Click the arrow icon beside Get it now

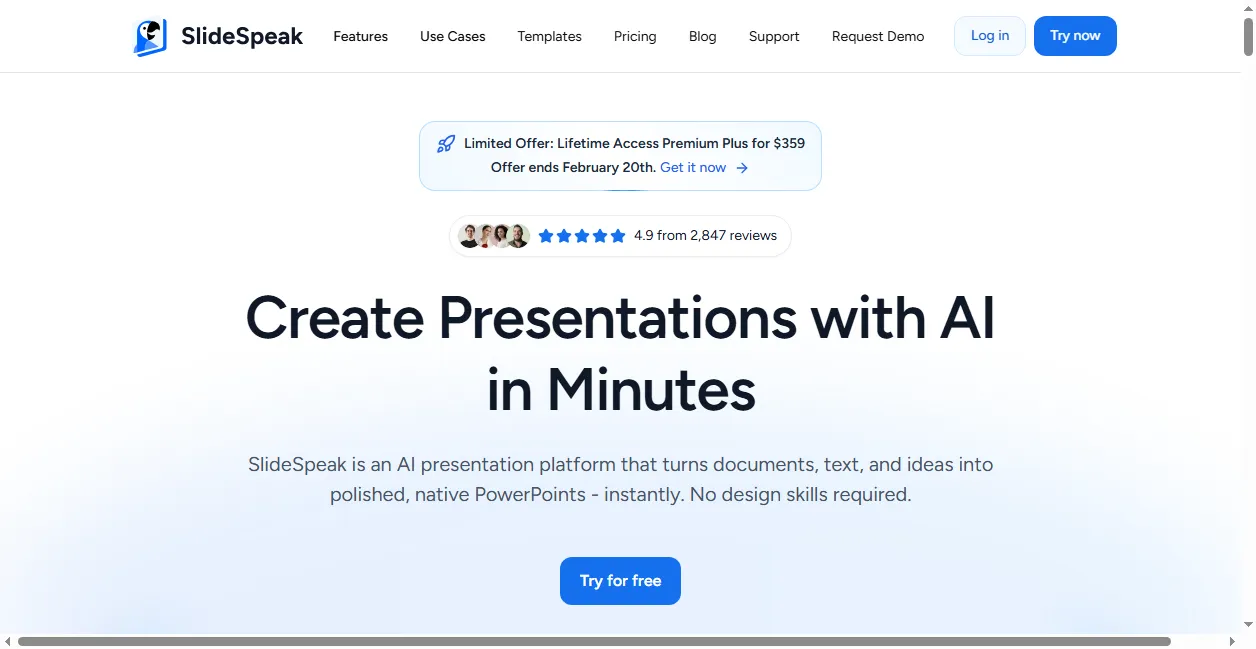pyautogui.click(x=742, y=168)
